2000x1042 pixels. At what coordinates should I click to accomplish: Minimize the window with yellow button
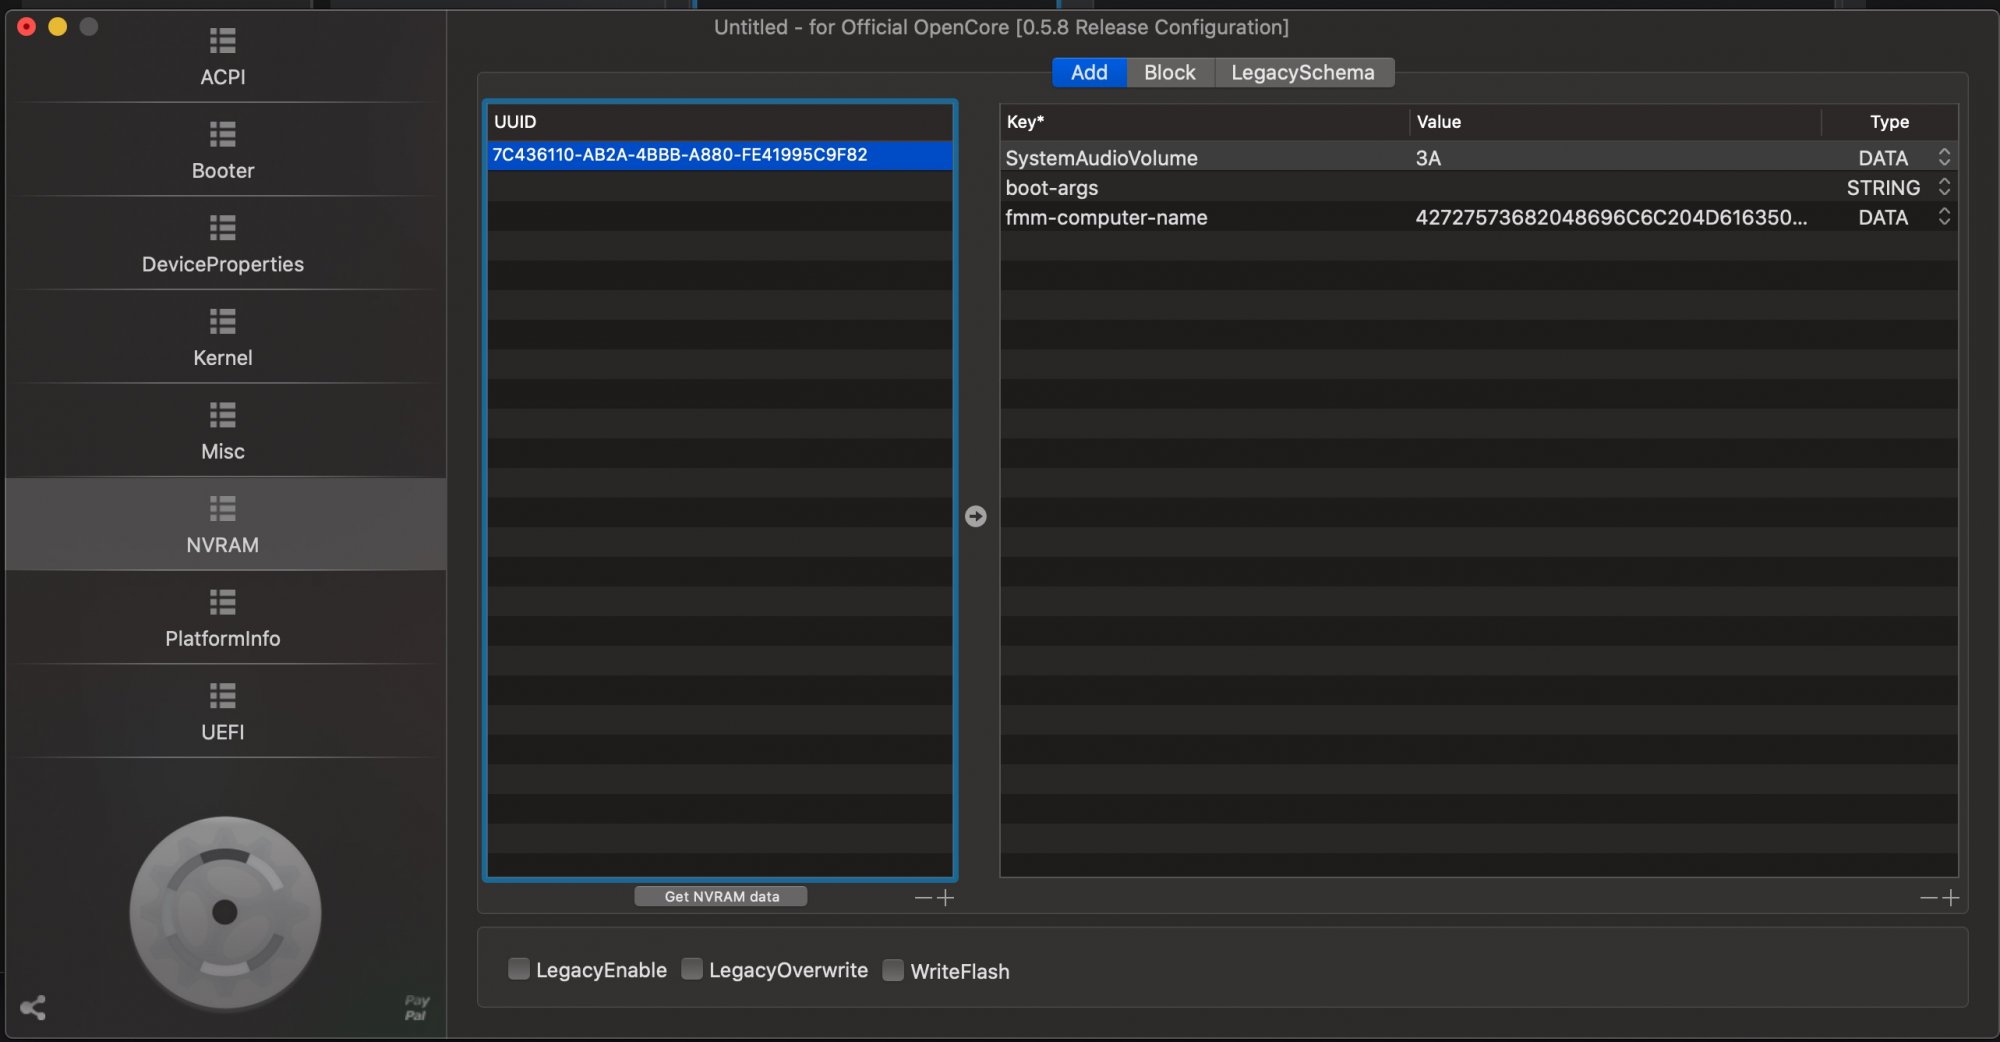[58, 27]
